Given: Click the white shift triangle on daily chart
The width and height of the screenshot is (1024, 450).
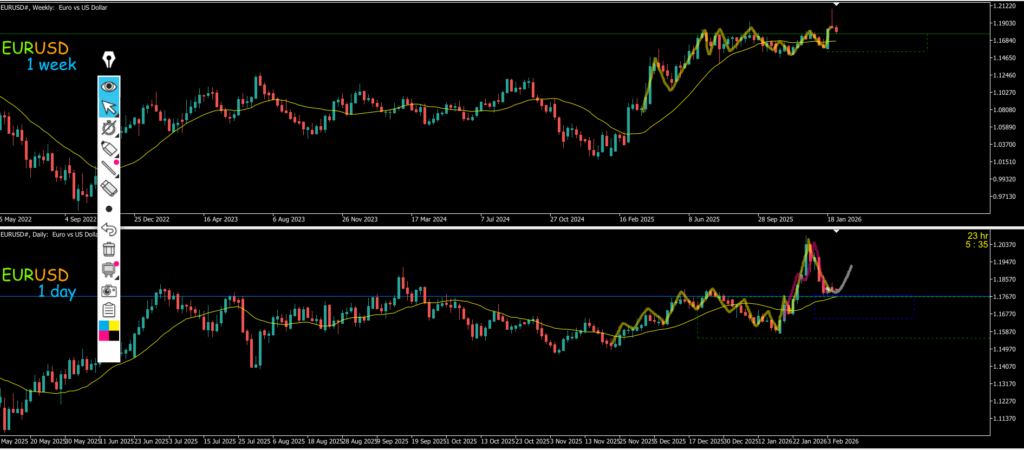Looking at the screenshot, I should tap(836, 232).
